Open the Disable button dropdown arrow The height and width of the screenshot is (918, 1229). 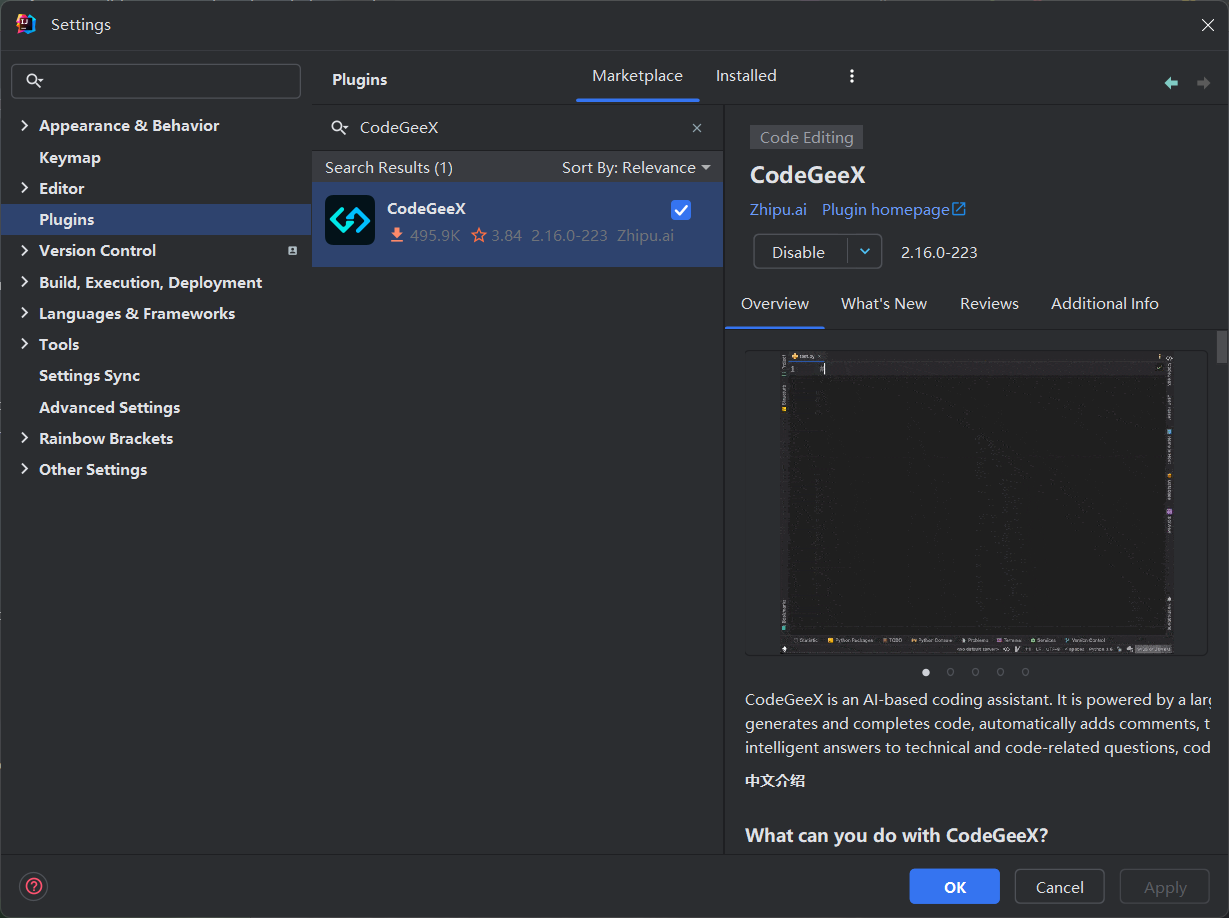click(x=865, y=252)
